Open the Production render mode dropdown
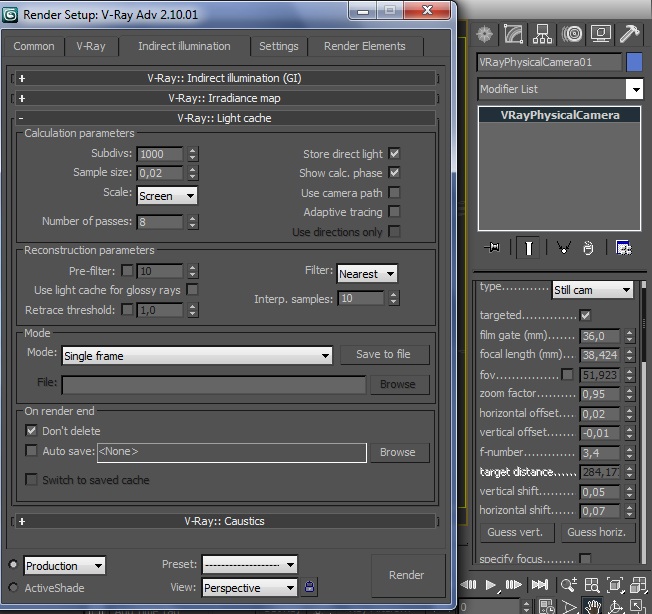The width and height of the screenshot is (652, 614). [x=64, y=565]
